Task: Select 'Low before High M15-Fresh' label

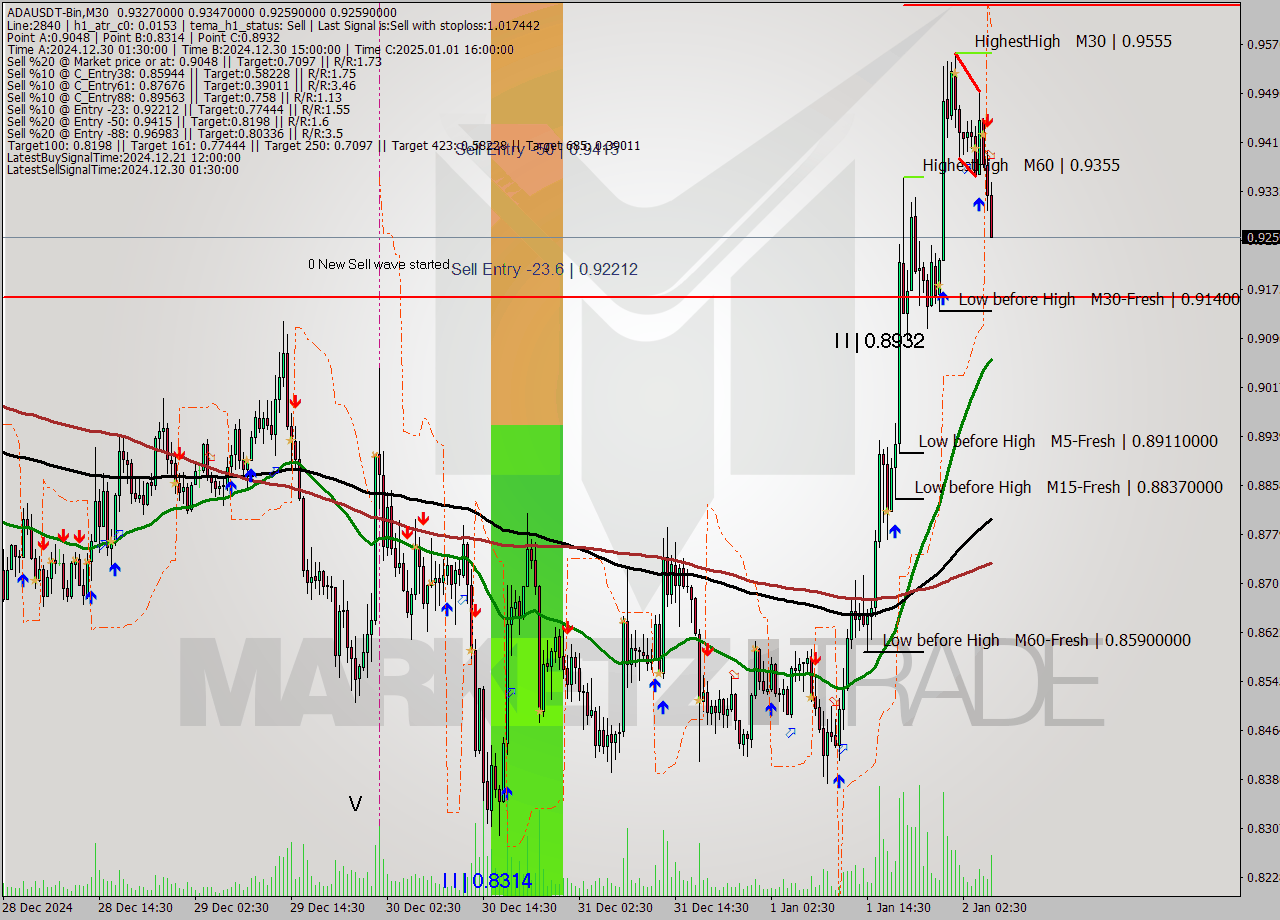Action: [x=1068, y=487]
